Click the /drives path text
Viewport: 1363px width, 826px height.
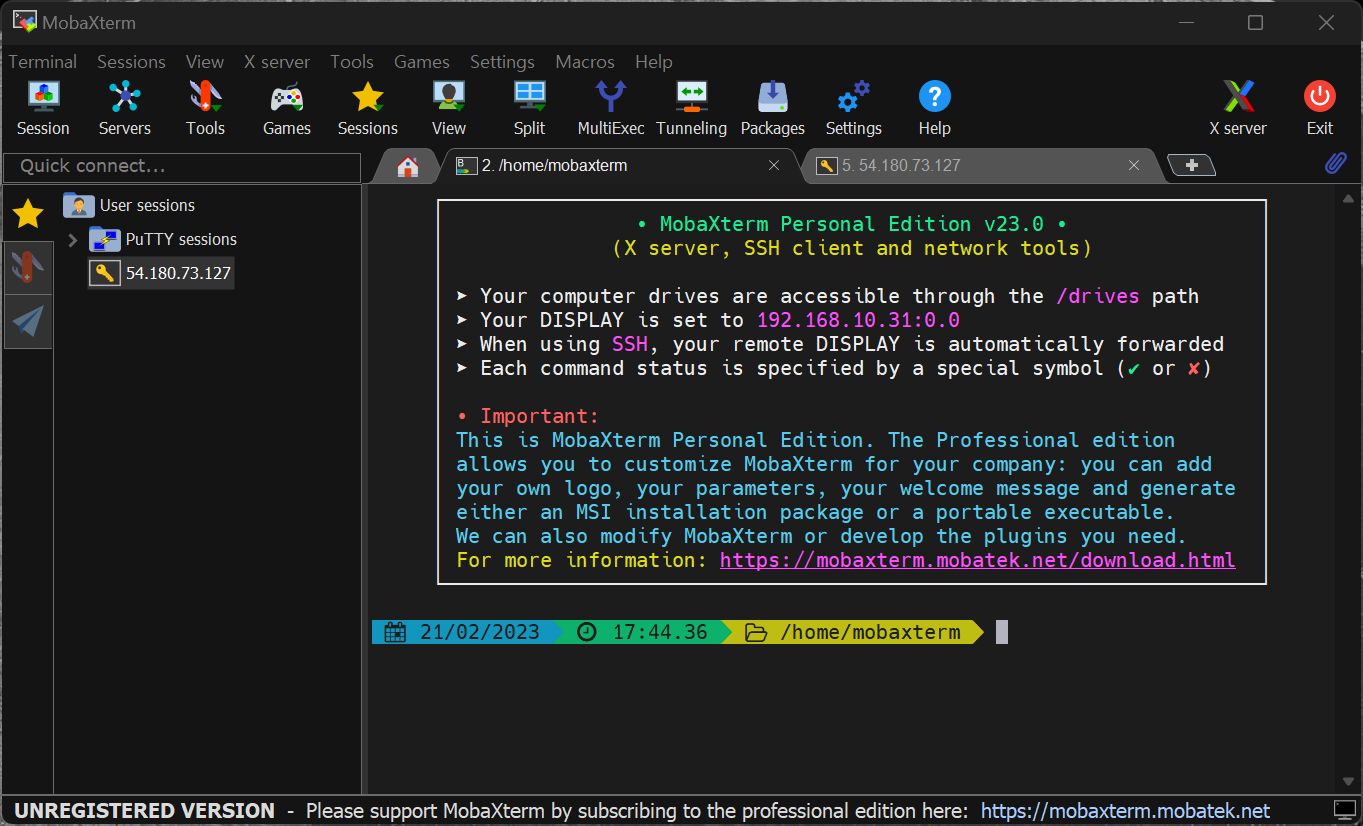coord(1098,296)
